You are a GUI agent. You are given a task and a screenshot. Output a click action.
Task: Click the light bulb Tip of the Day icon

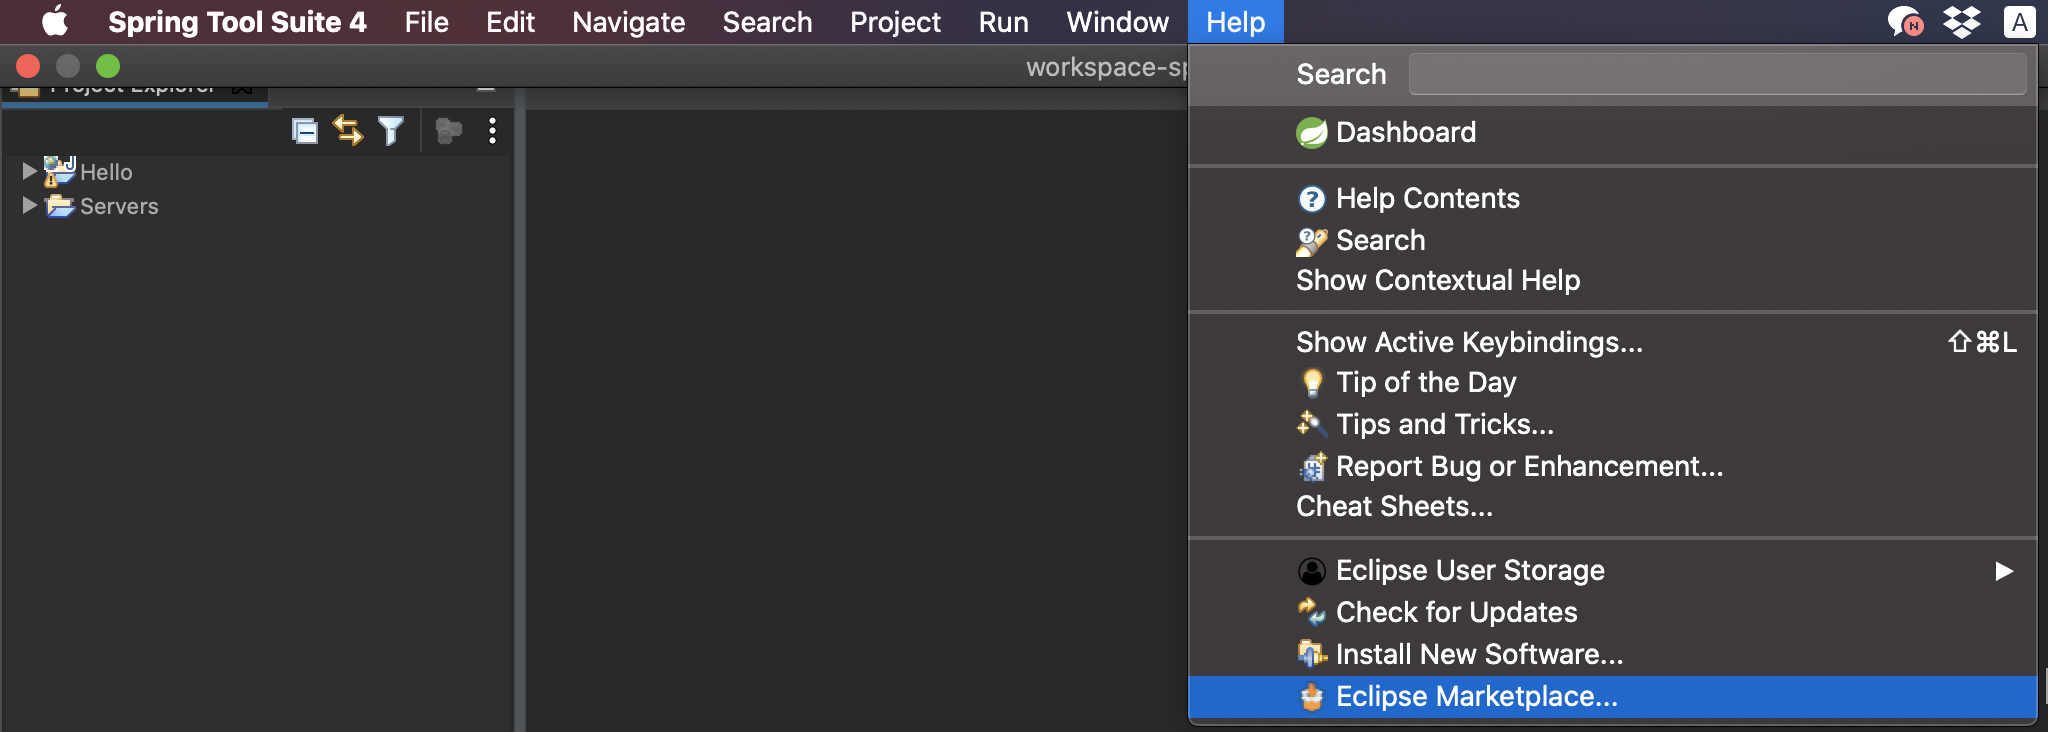pyautogui.click(x=1312, y=383)
